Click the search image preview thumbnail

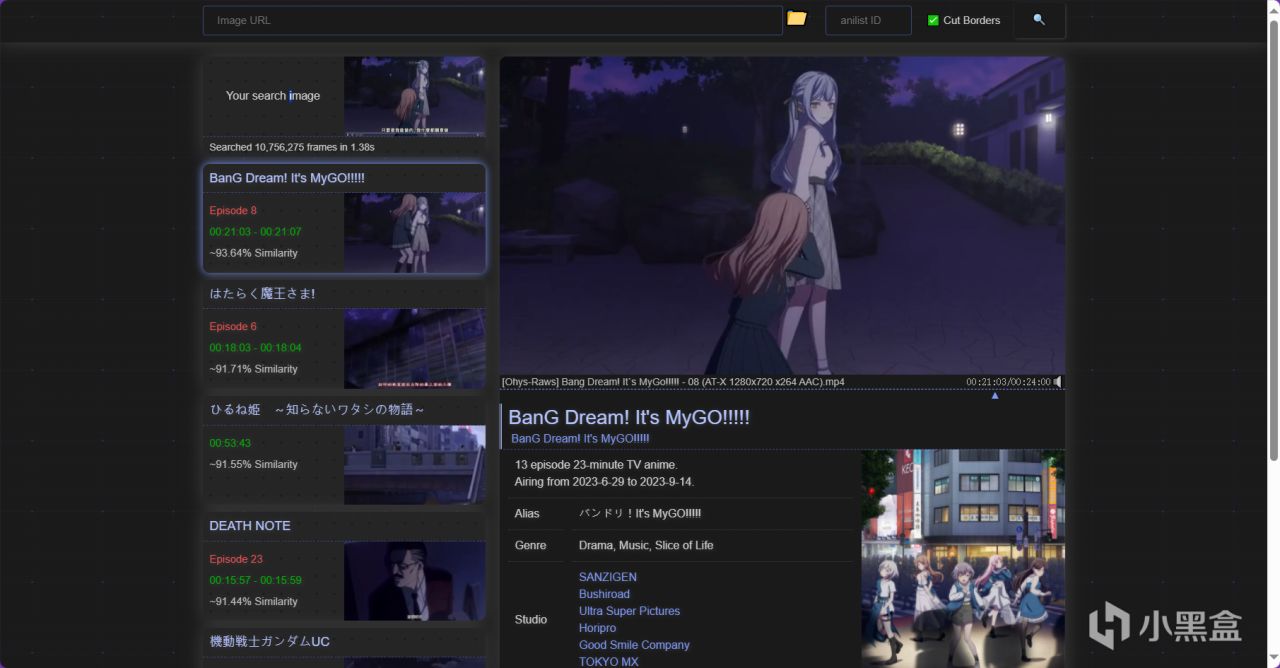pyautogui.click(x=415, y=96)
